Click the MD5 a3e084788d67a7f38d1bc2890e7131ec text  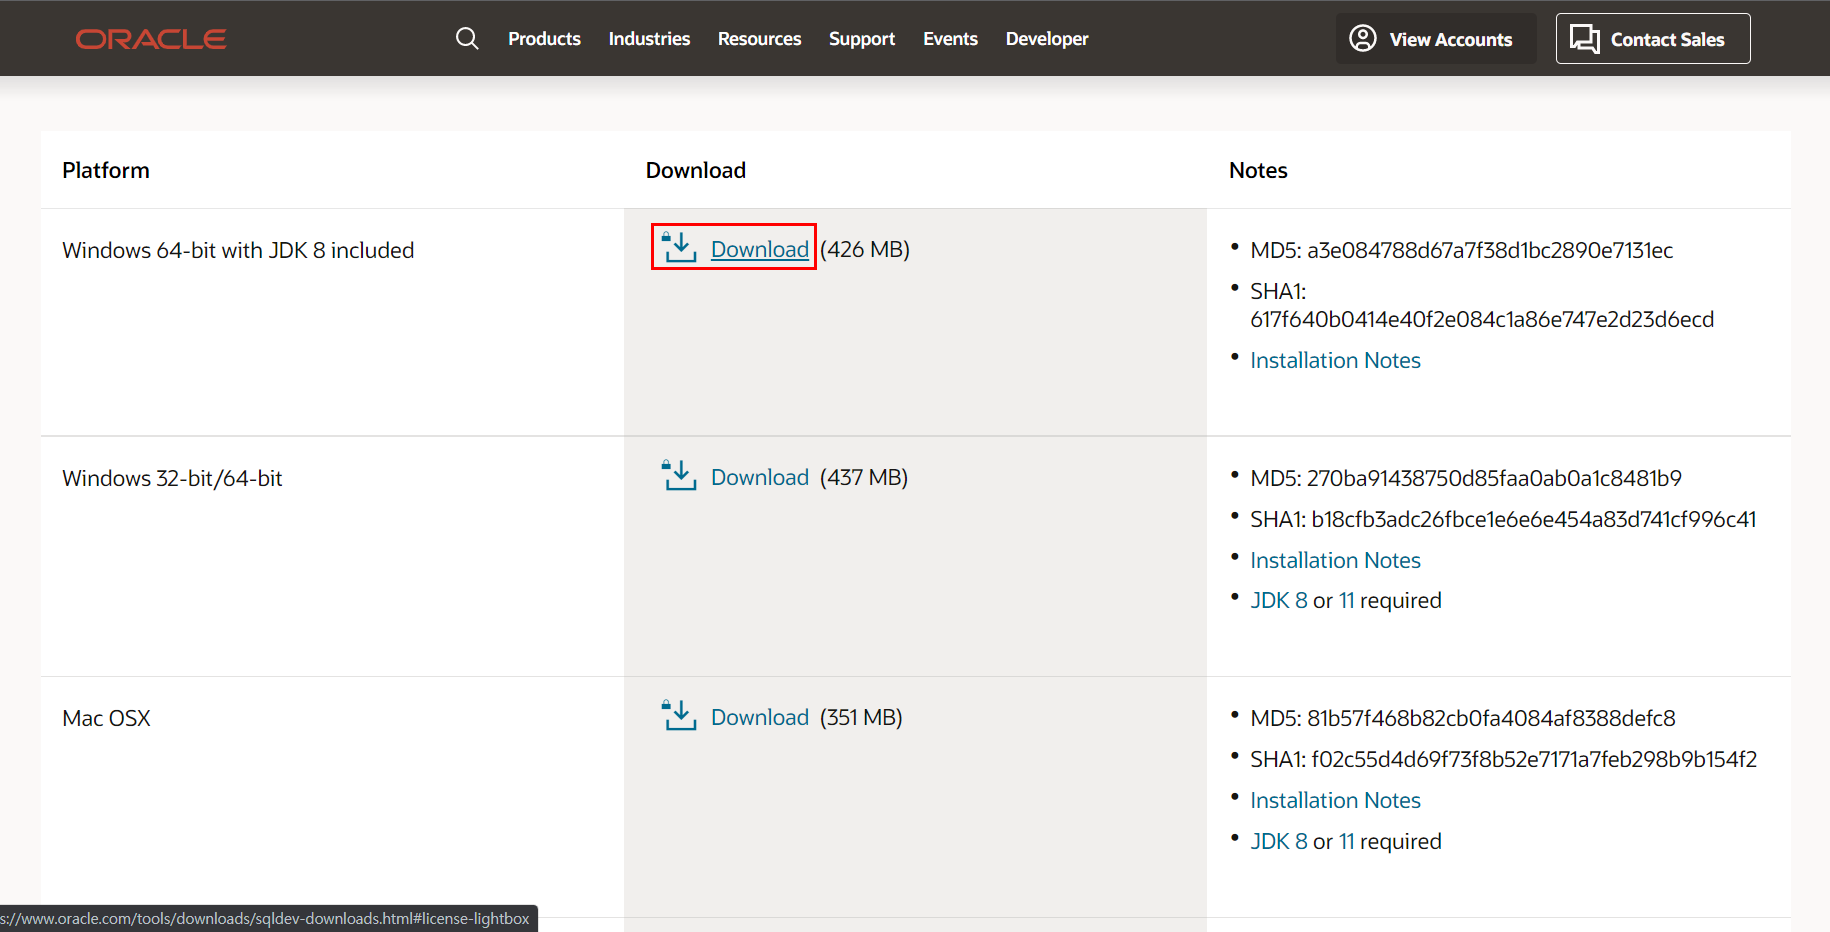[1461, 250]
